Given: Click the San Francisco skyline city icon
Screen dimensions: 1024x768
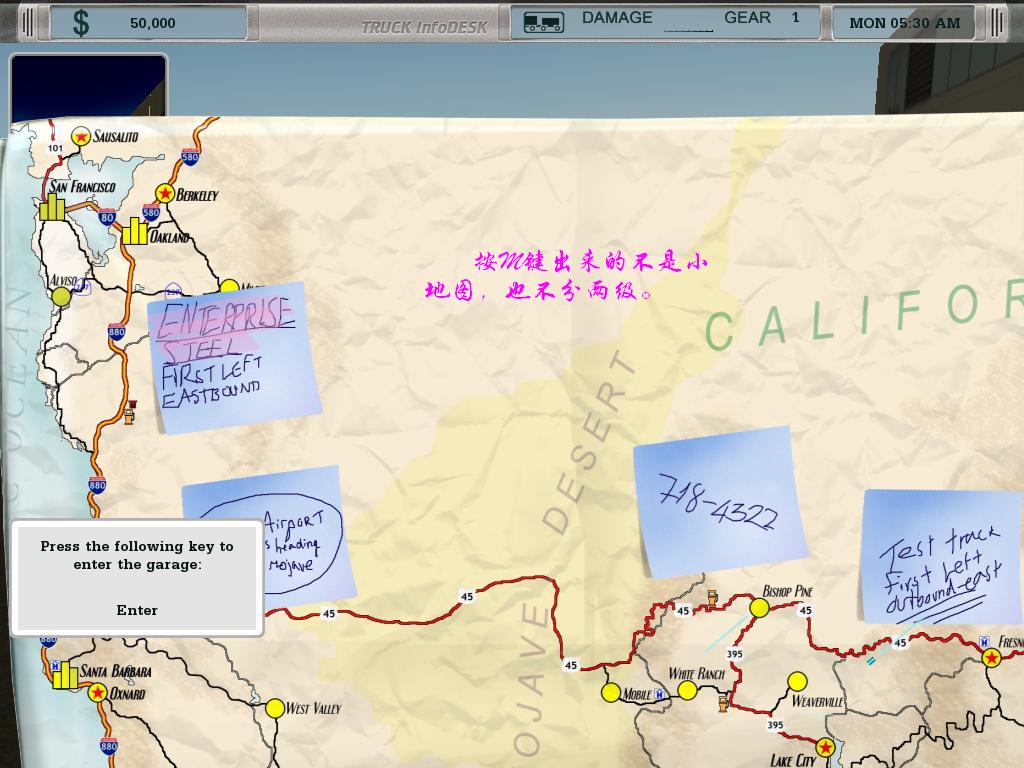Looking at the screenshot, I should pos(52,207).
